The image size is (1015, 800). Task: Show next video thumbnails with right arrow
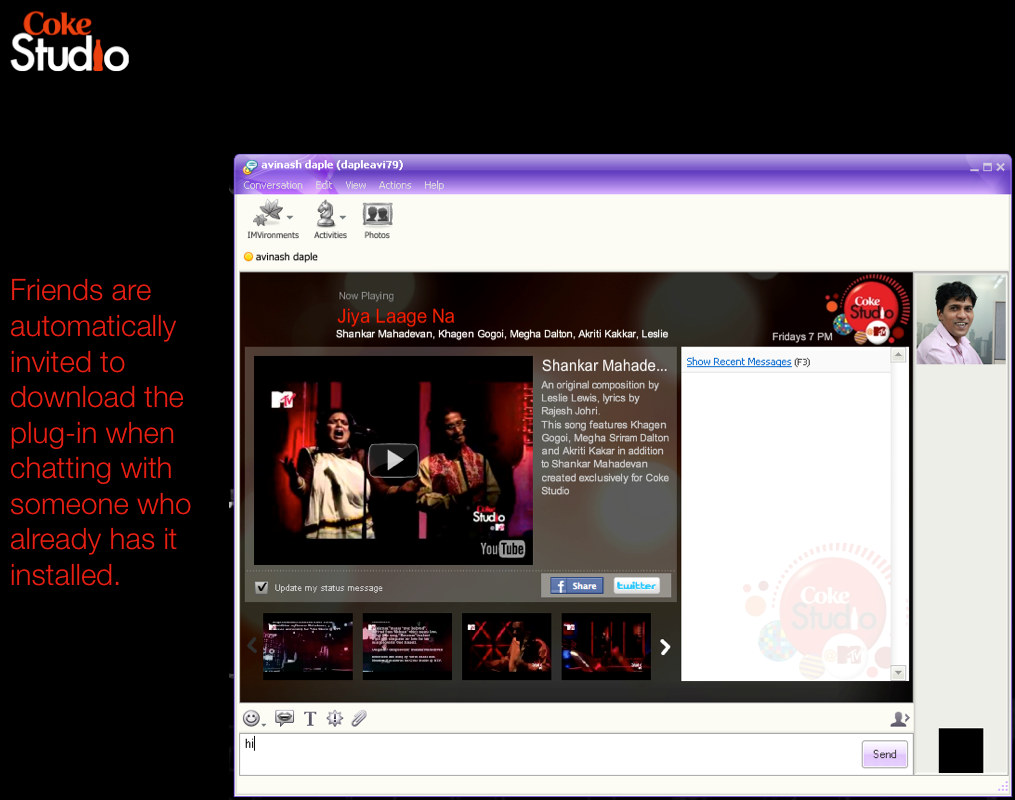665,647
